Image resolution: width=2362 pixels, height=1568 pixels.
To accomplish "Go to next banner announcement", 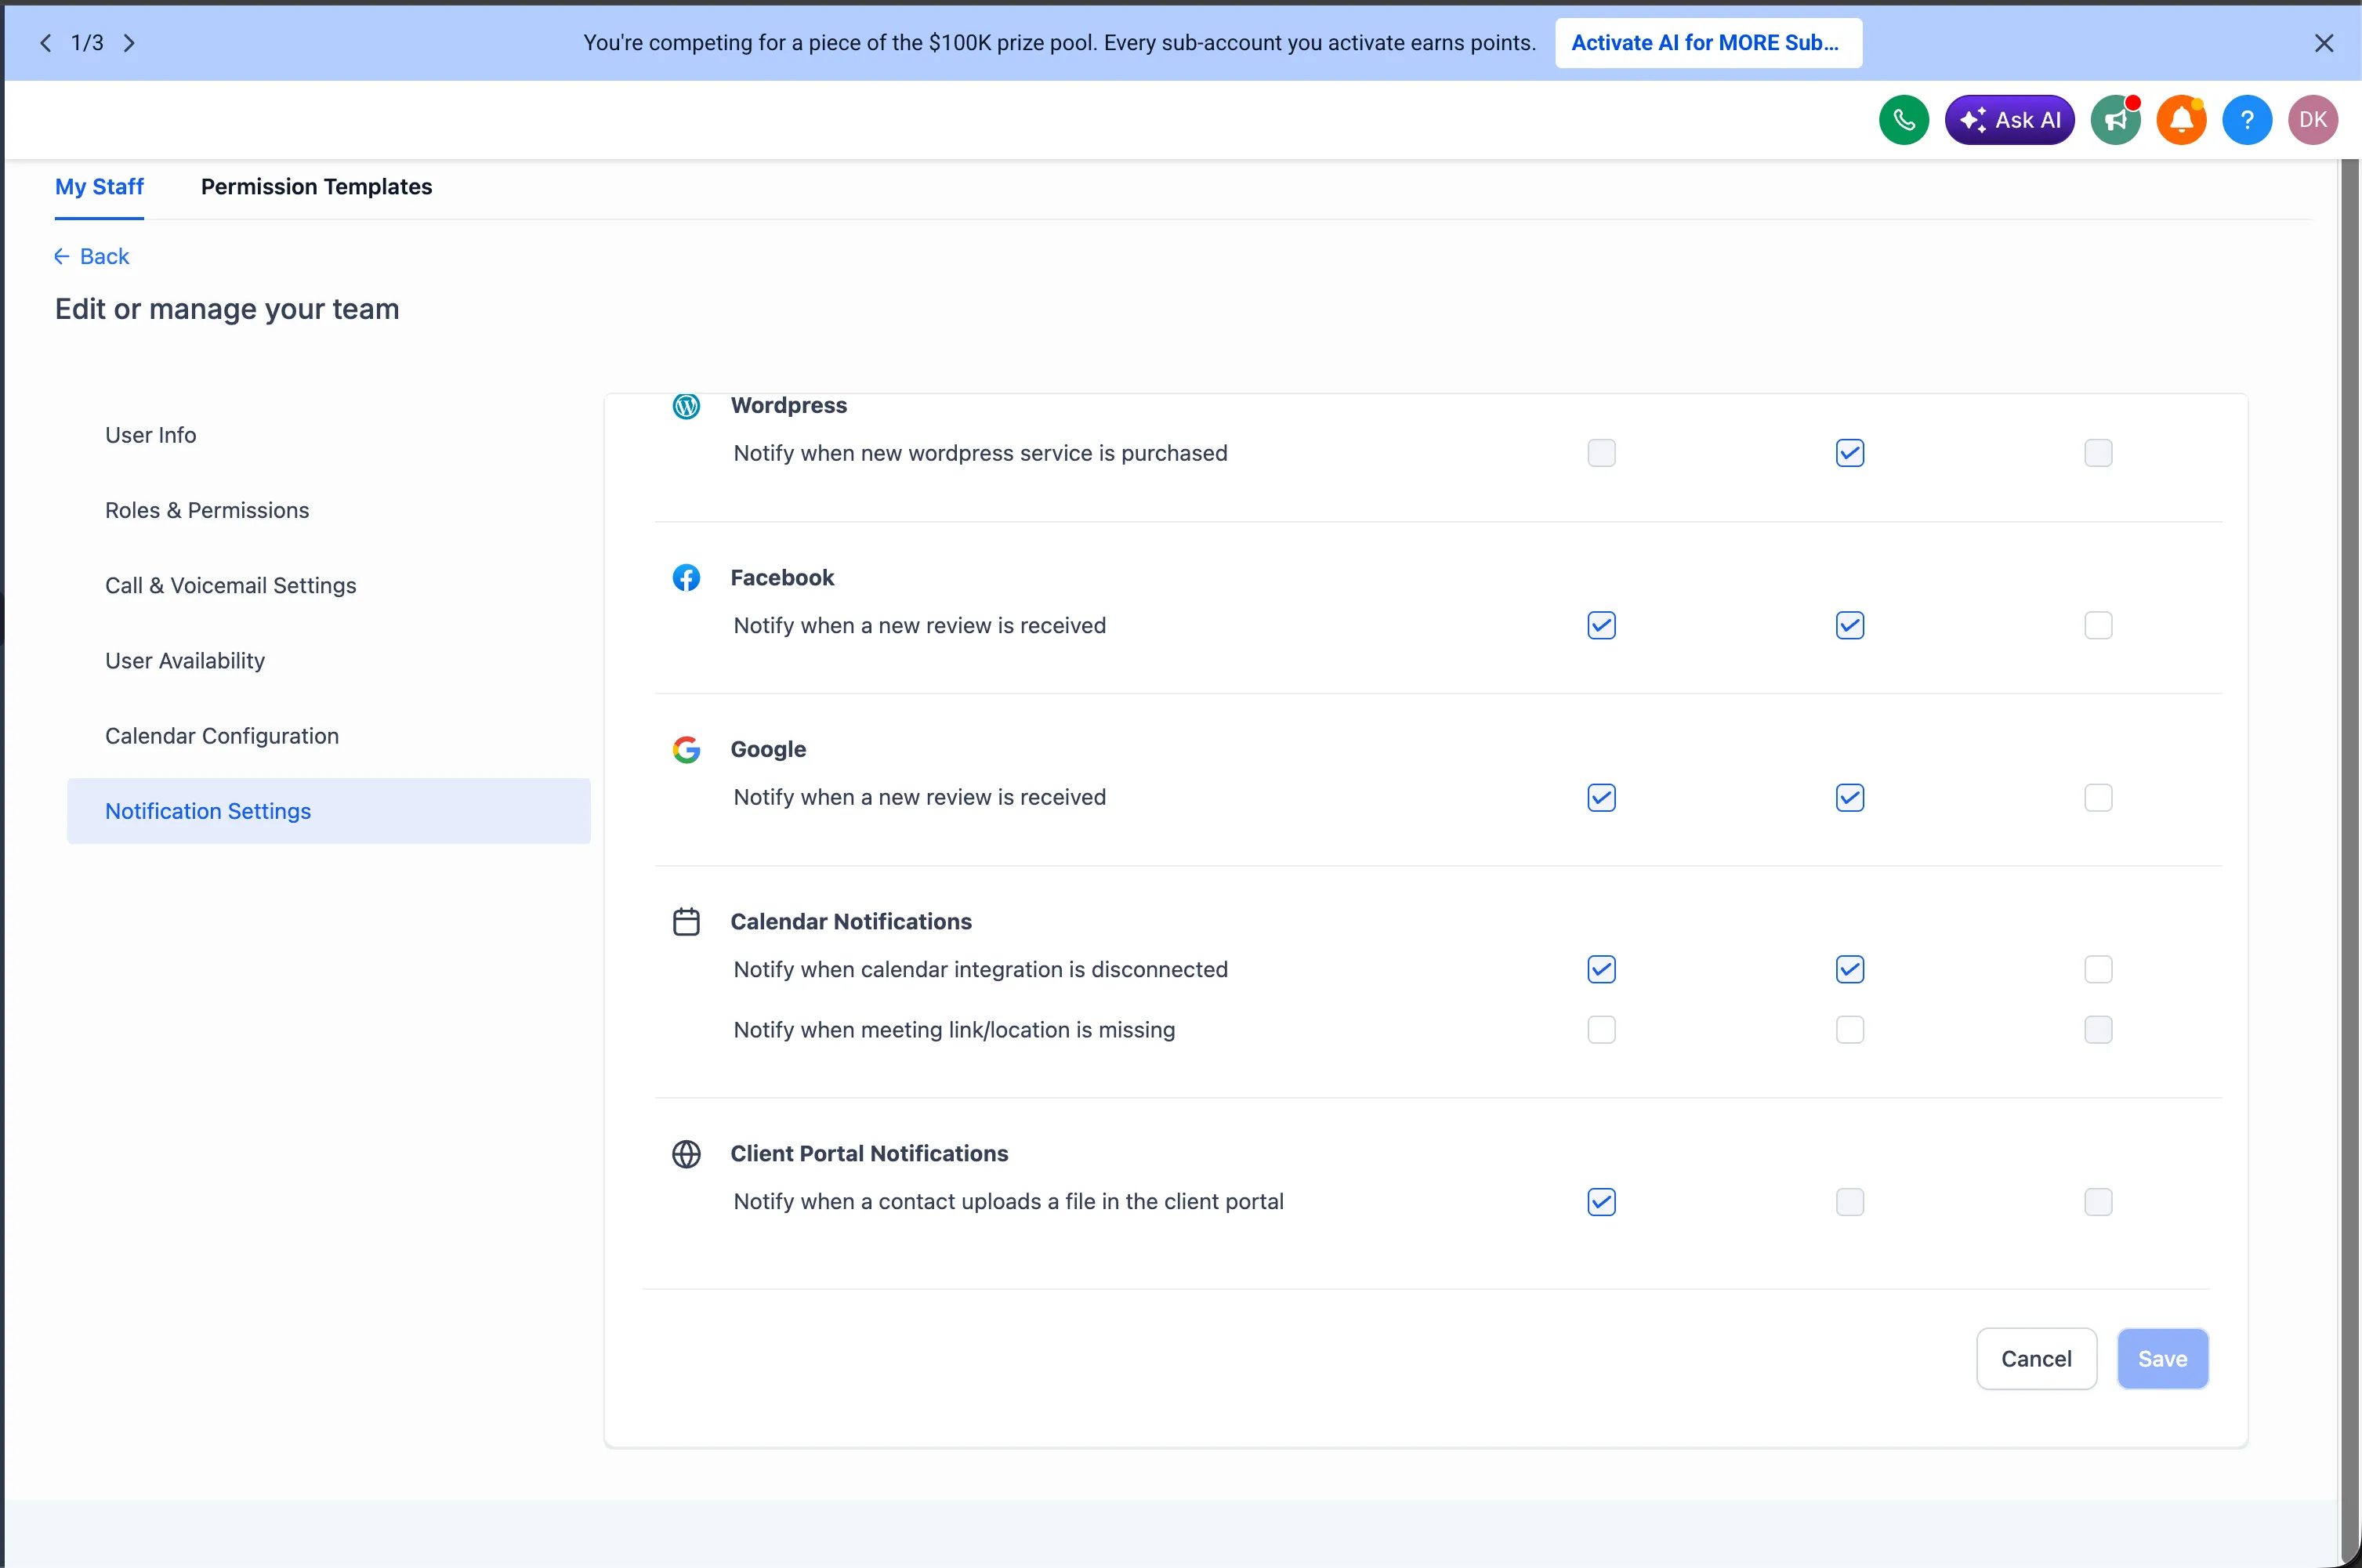I will 129,43.
